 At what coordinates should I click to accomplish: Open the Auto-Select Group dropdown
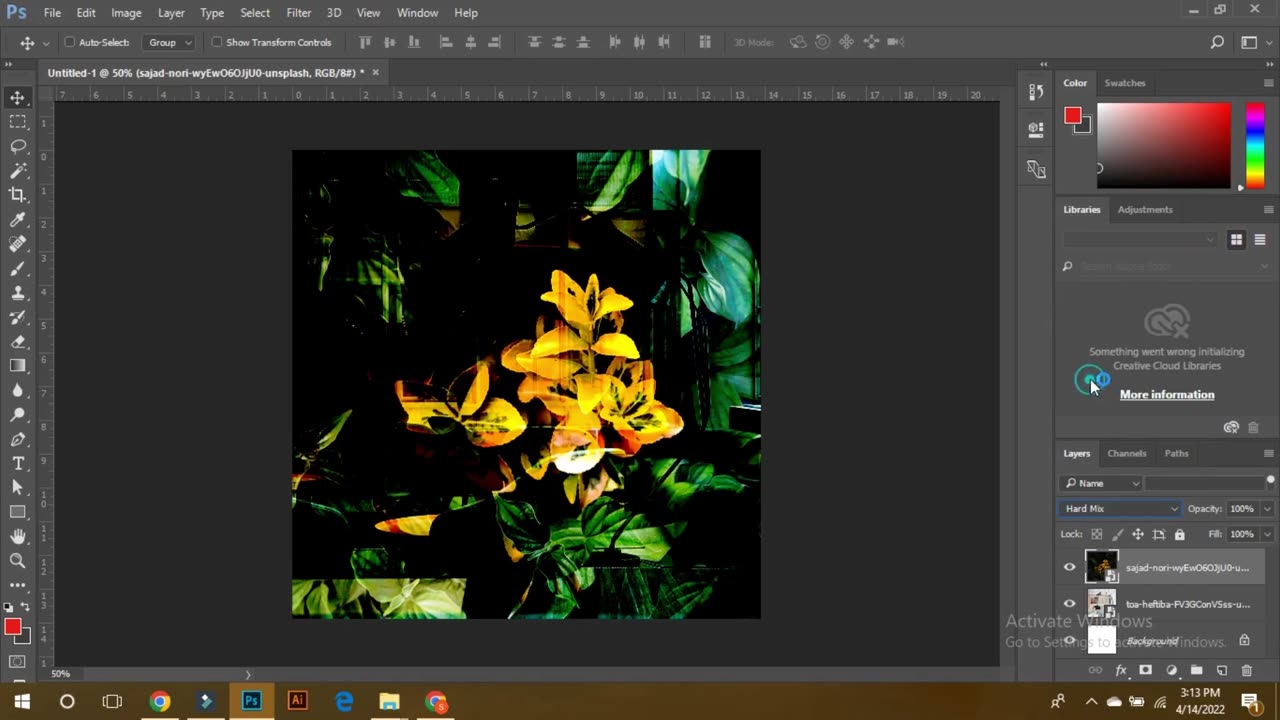(x=169, y=42)
